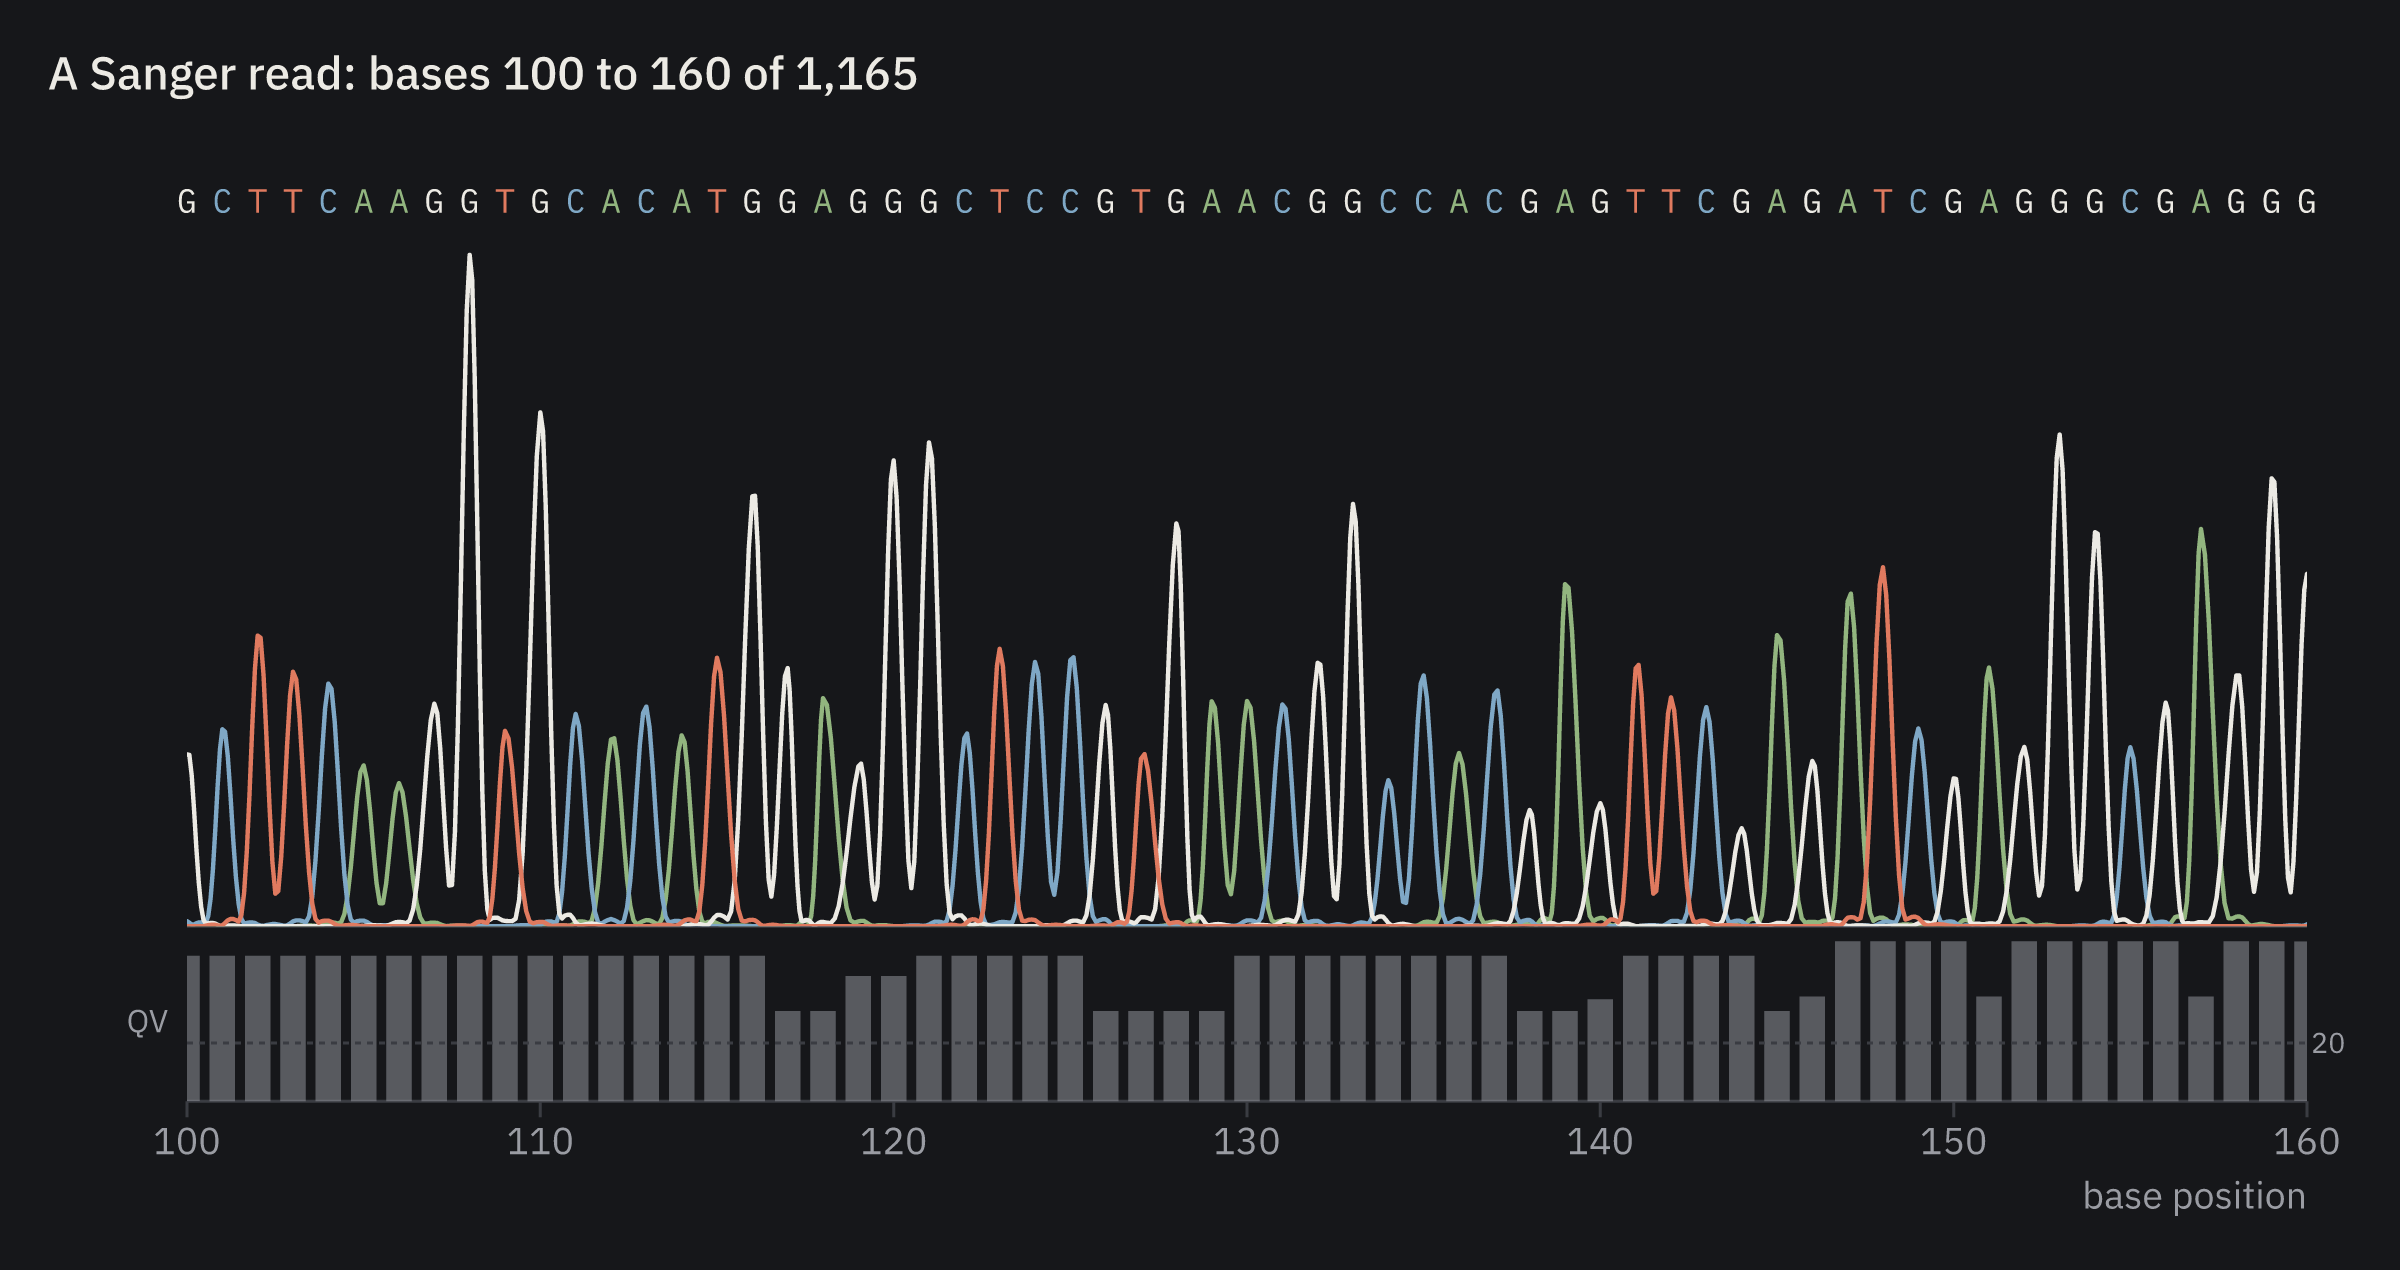Click the "QV" axis label
Screen dimensions: 2400x1270
coord(147,1022)
